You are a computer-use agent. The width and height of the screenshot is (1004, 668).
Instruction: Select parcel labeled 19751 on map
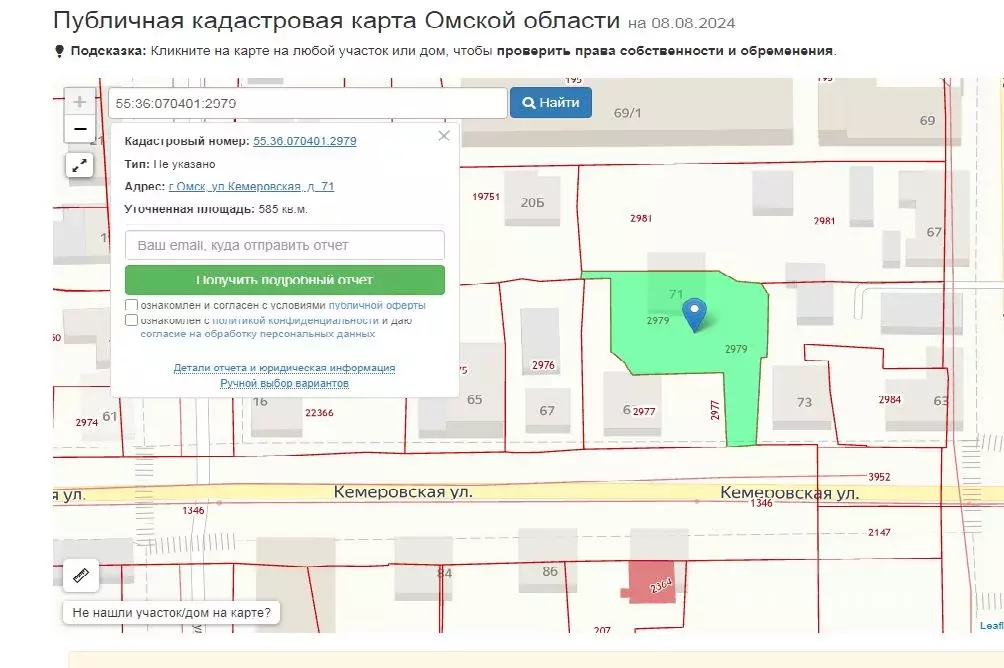pos(486,197)
